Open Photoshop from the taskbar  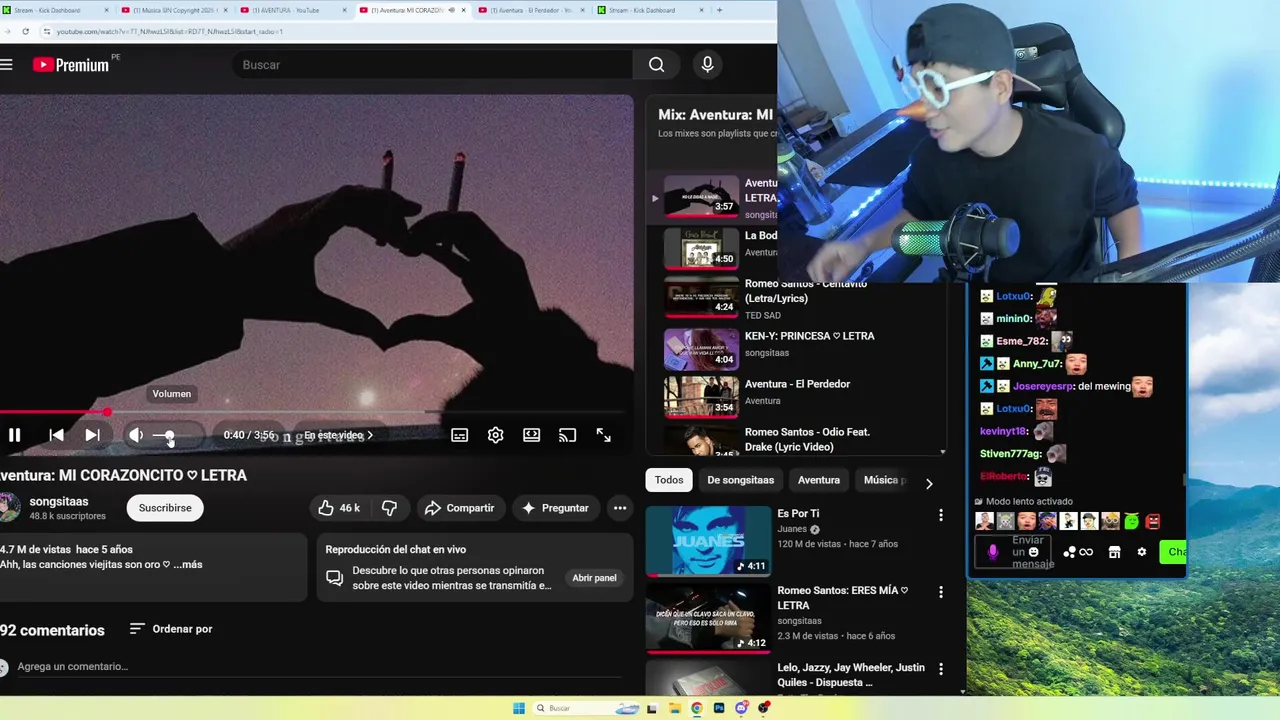tap(718, 708)
